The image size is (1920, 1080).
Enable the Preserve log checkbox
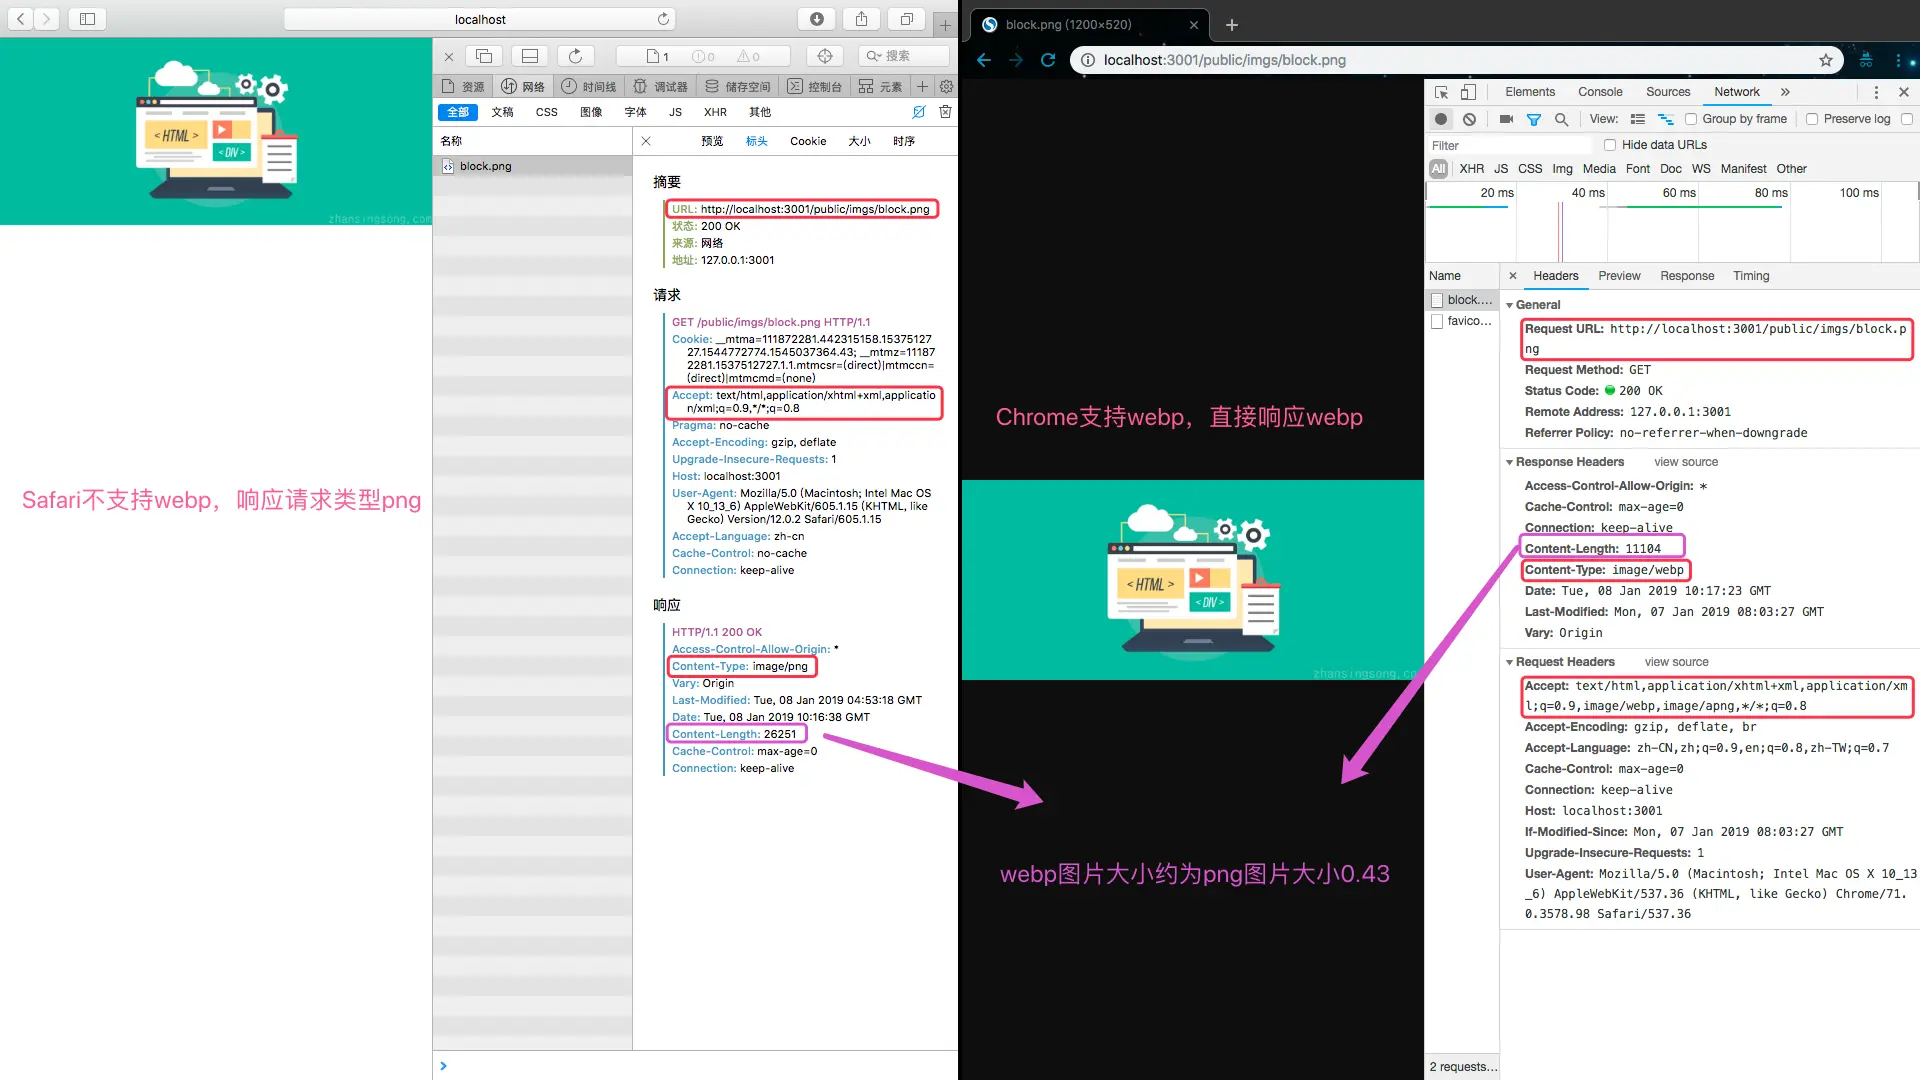click(1812, 118)
